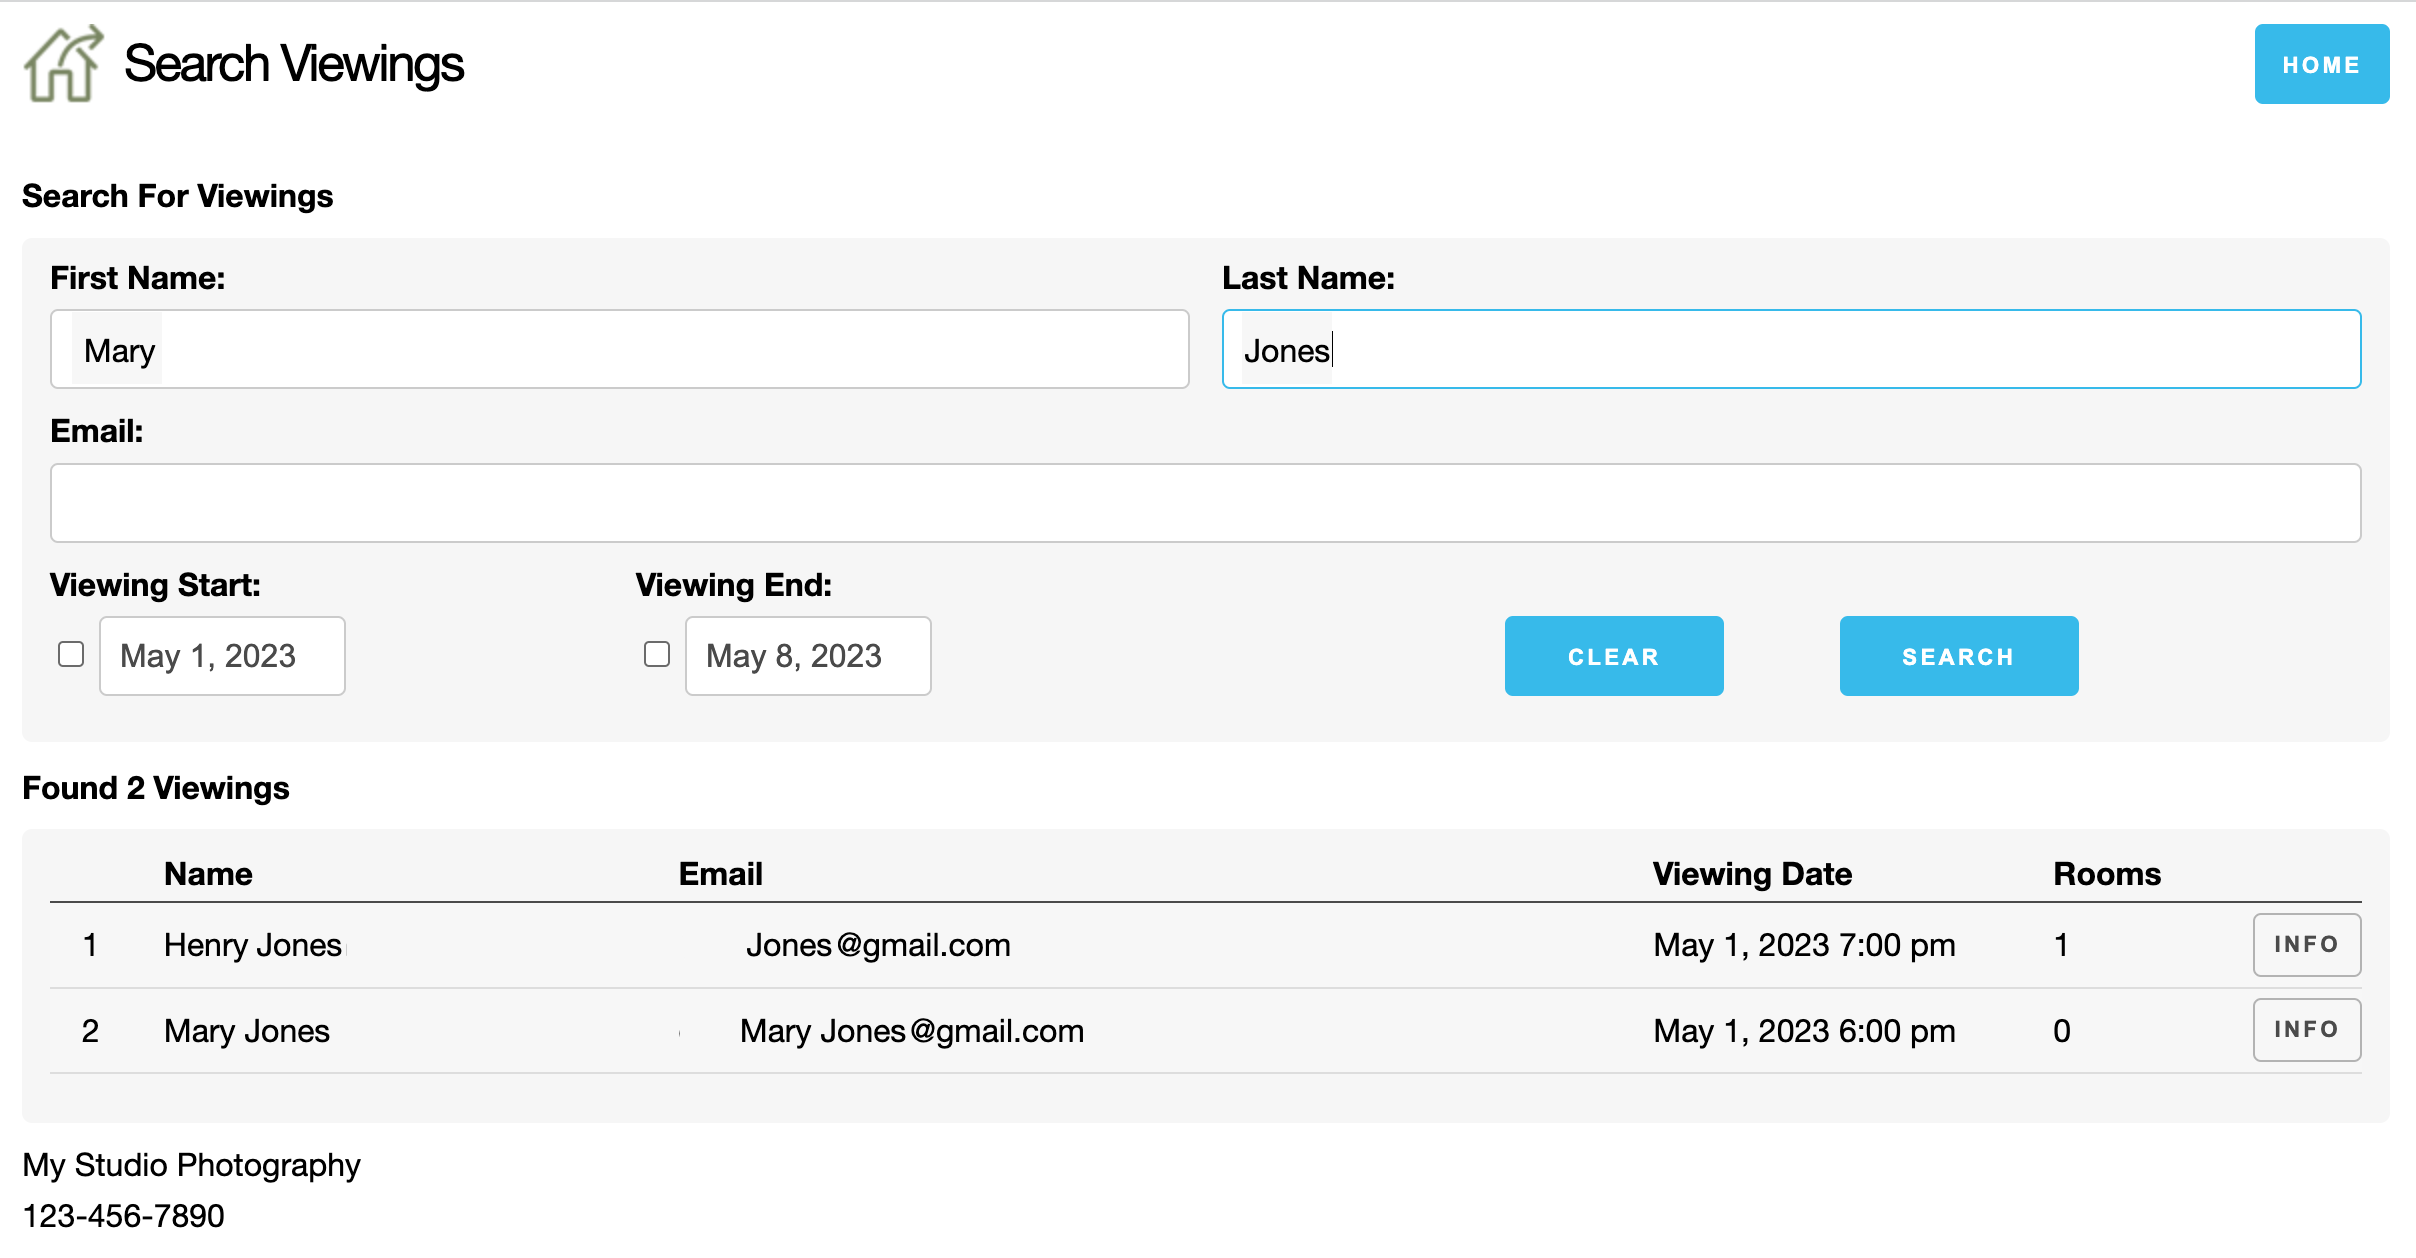
Task: Select the Henry Jones name cell
Action: click(253, 945)
